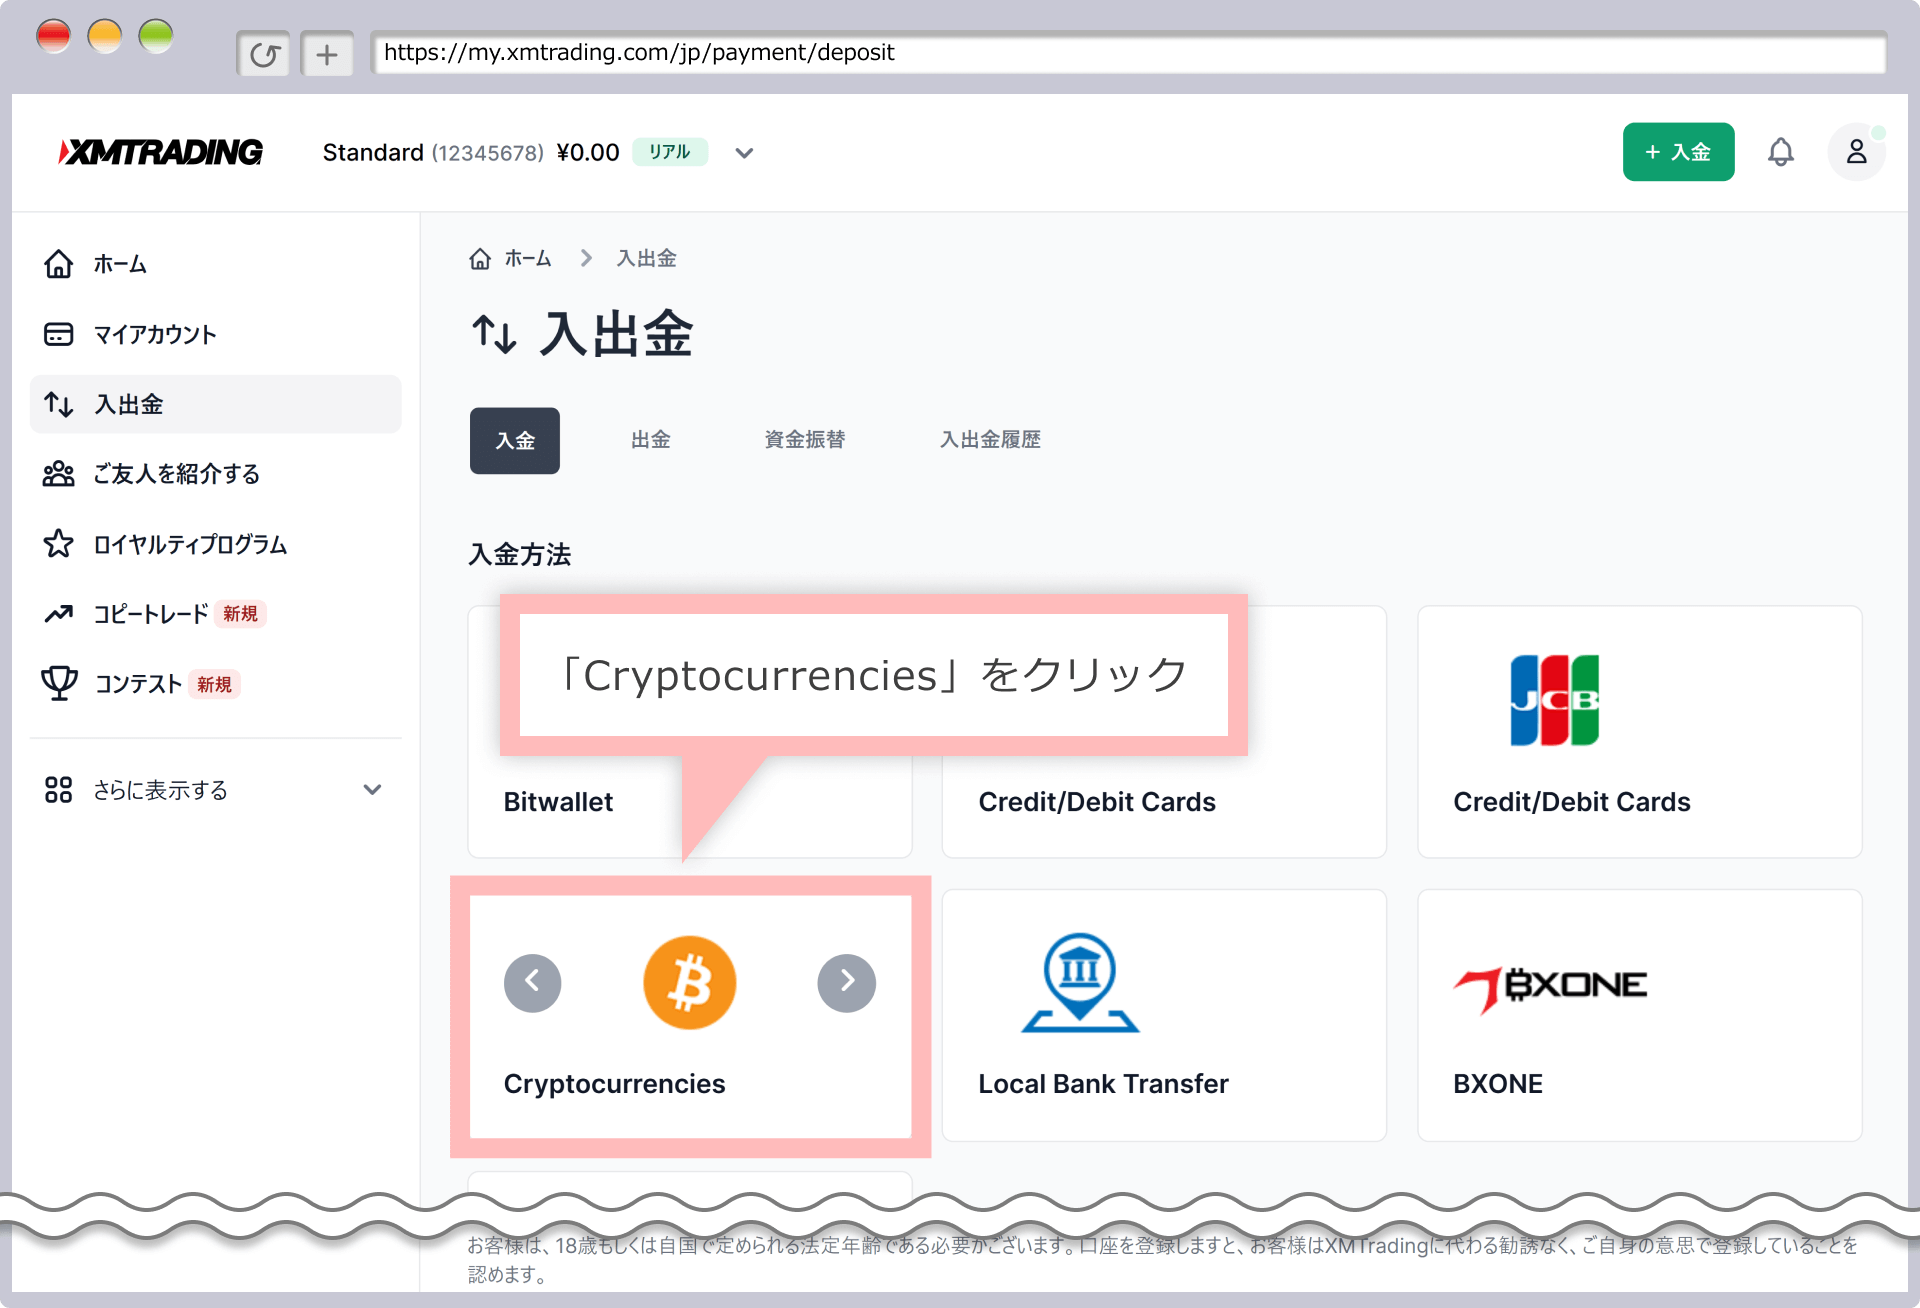Click previous arrow in Cryptocurrencies card
The width and height of the screenshot is (1920, 1308).
pyautogui.click(x=532, y=982)
